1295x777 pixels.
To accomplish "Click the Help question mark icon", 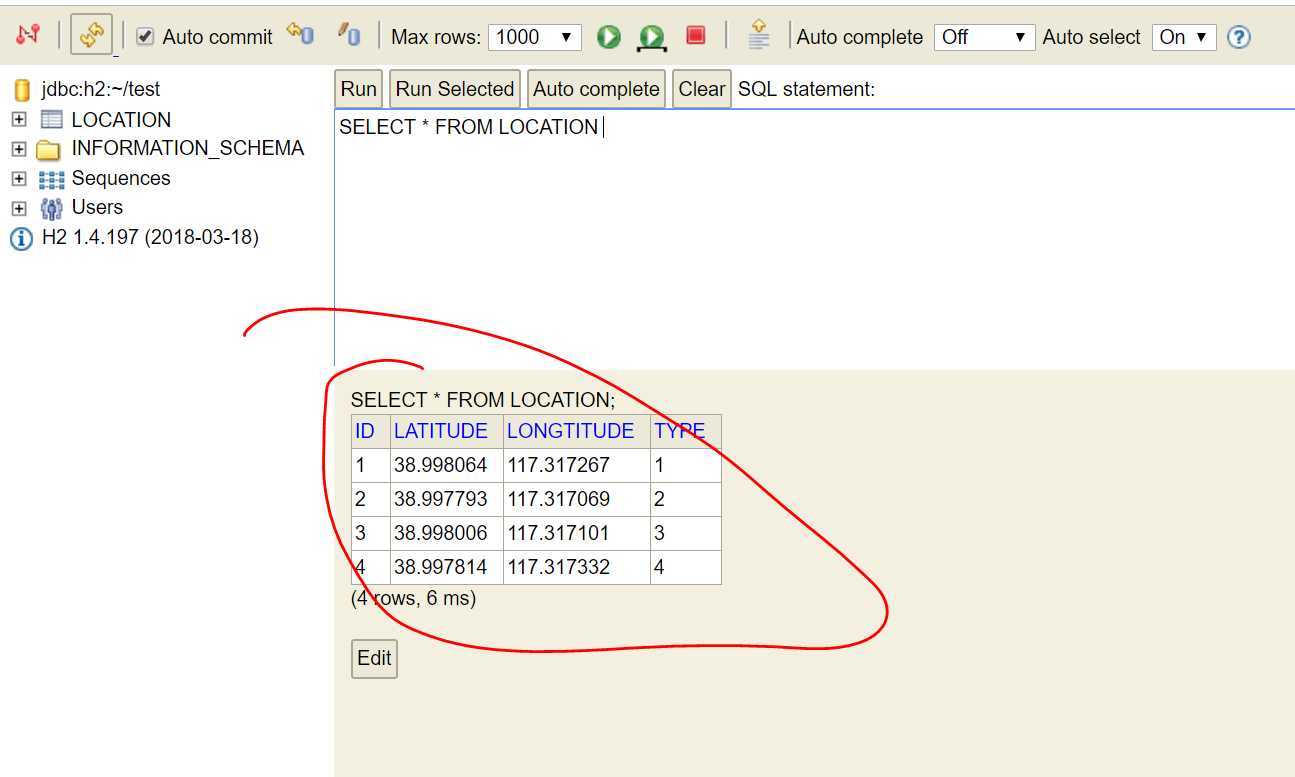I will pos(1238,37).
